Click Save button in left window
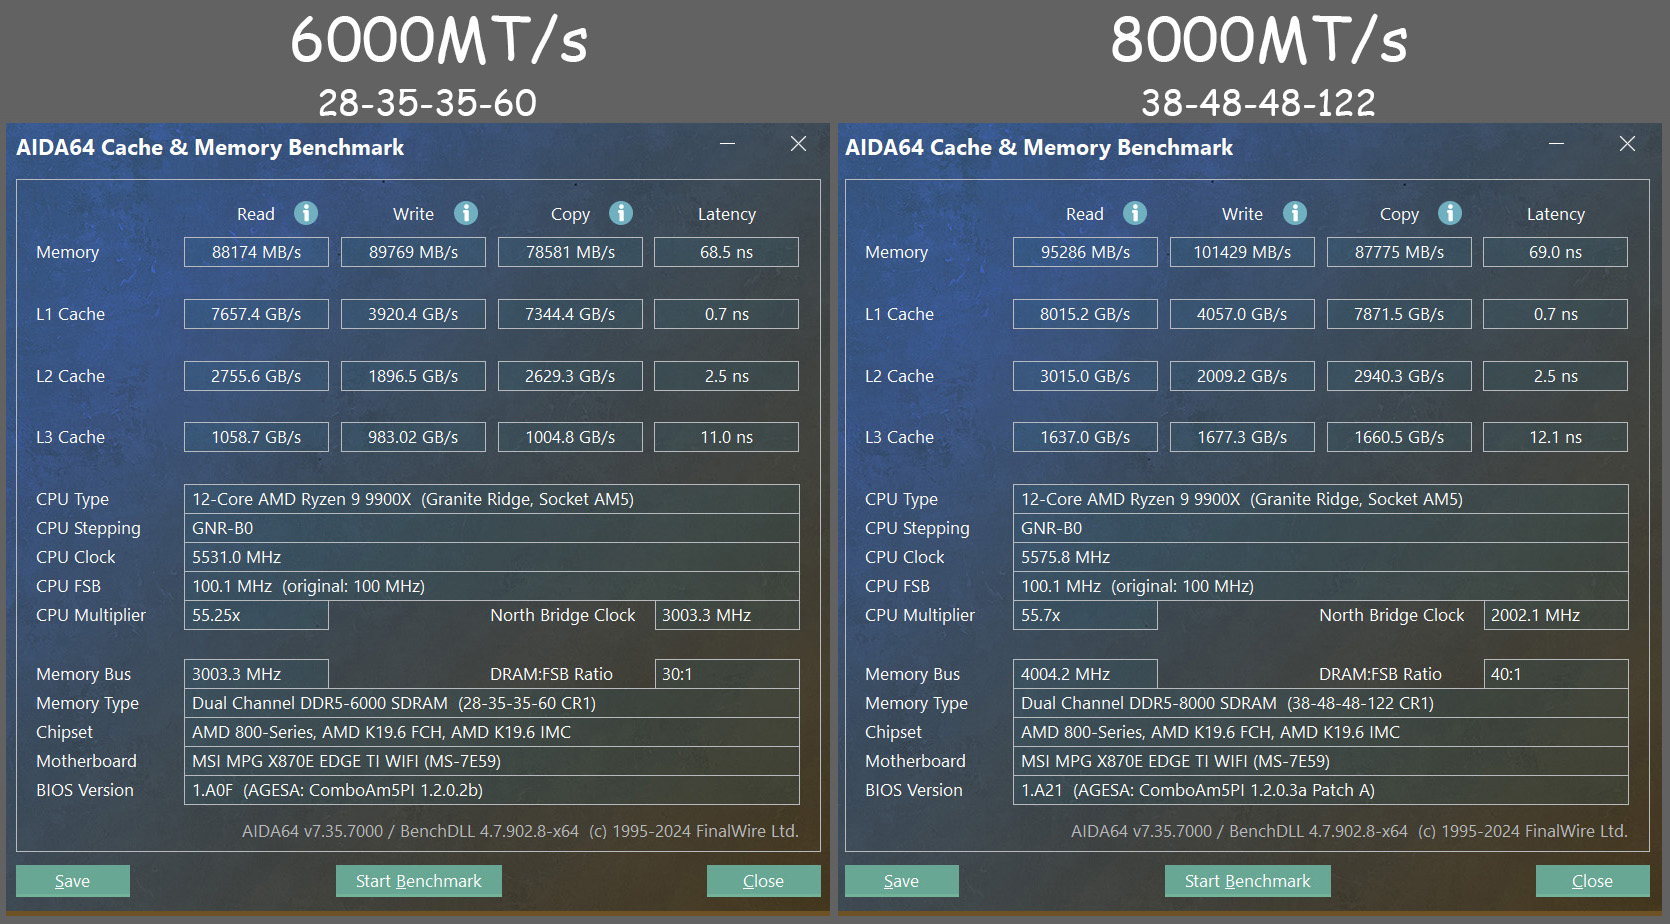The width and height of the screenshot is (1670, 924). [73, 881]
